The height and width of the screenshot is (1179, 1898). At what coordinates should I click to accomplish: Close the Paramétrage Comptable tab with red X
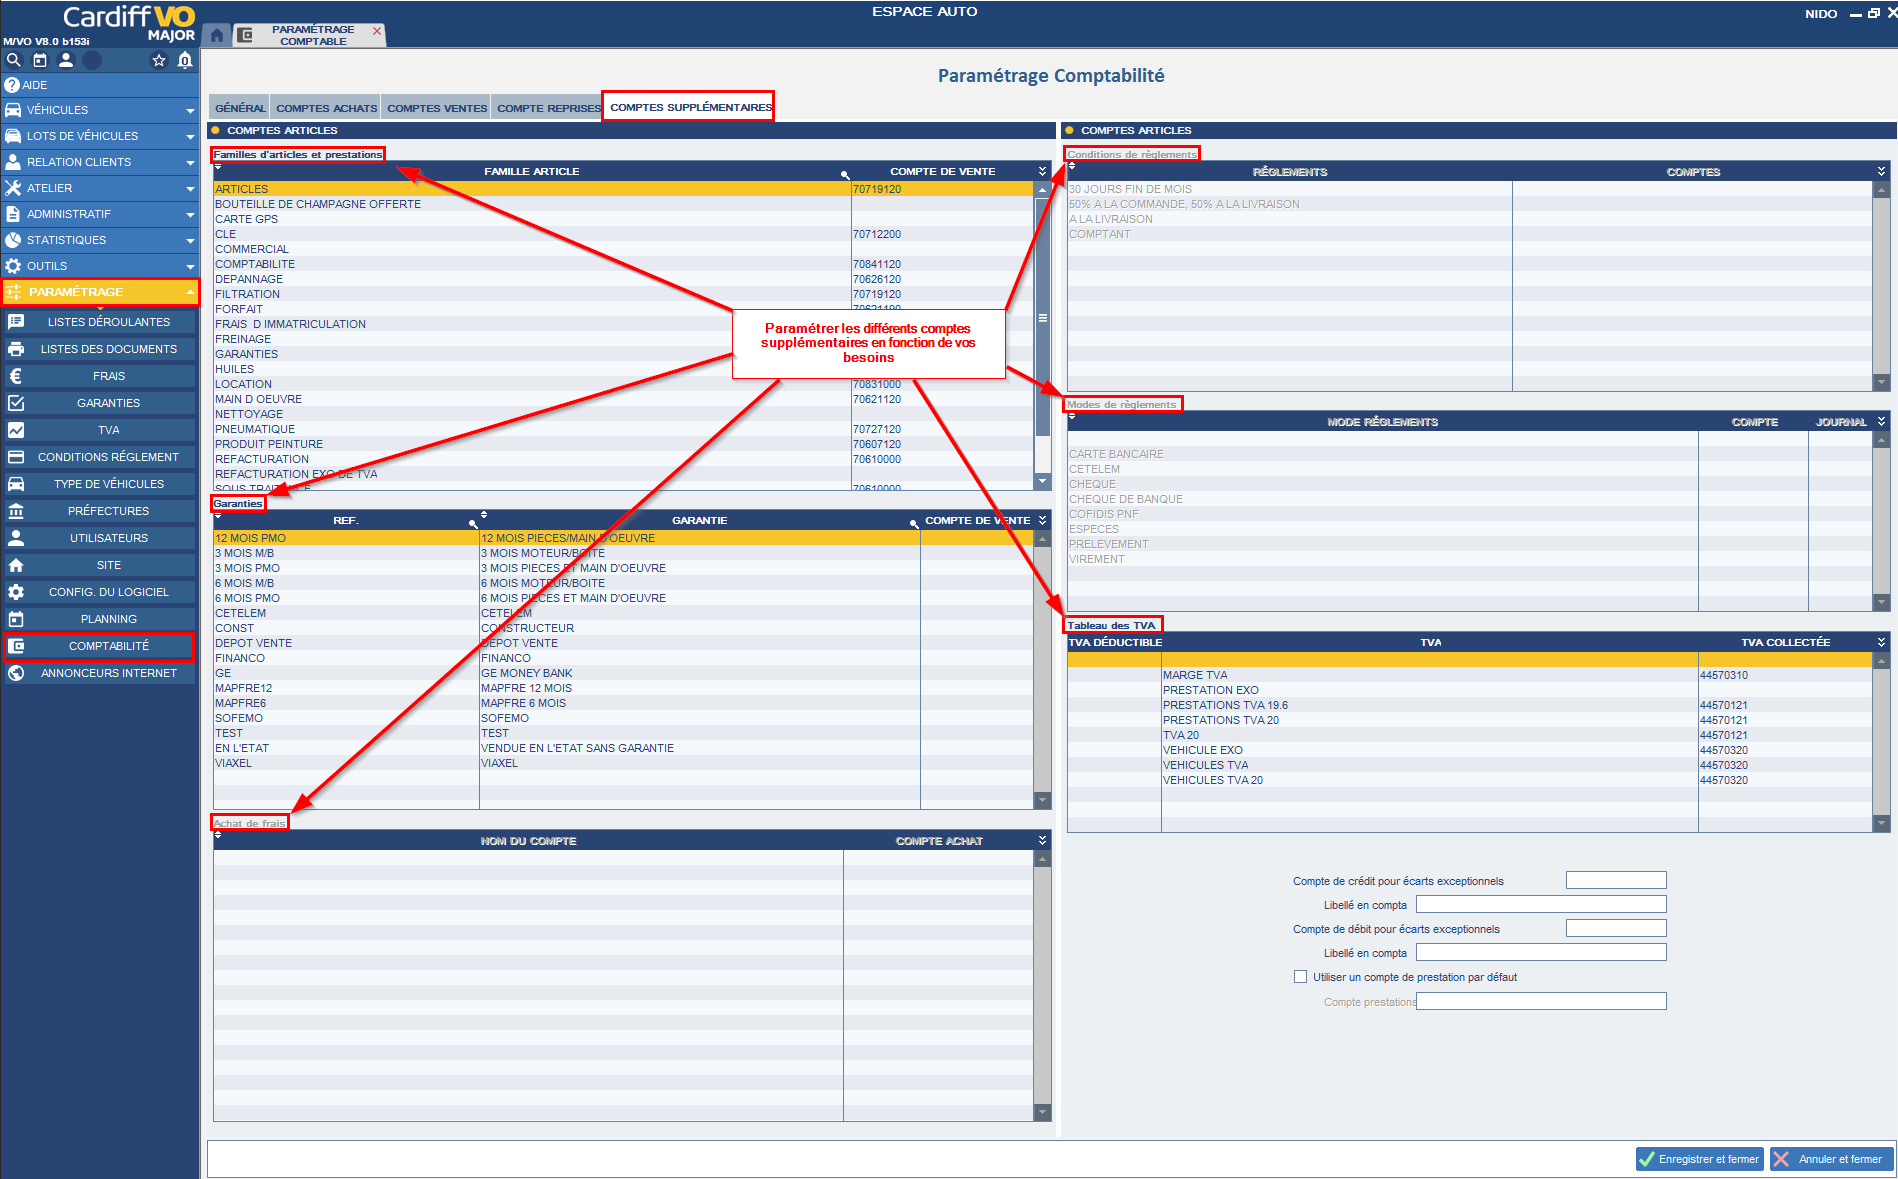click(x=377, y=31)
